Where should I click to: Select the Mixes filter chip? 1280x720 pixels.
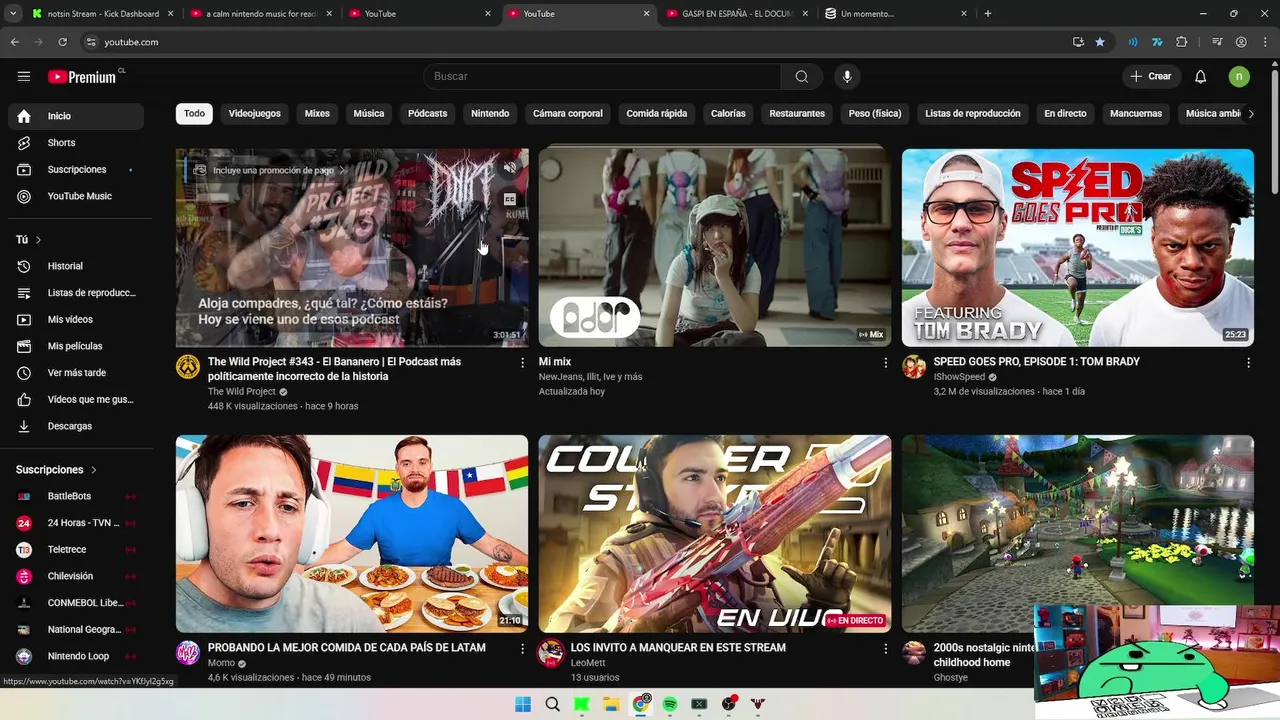pos(317,114)
